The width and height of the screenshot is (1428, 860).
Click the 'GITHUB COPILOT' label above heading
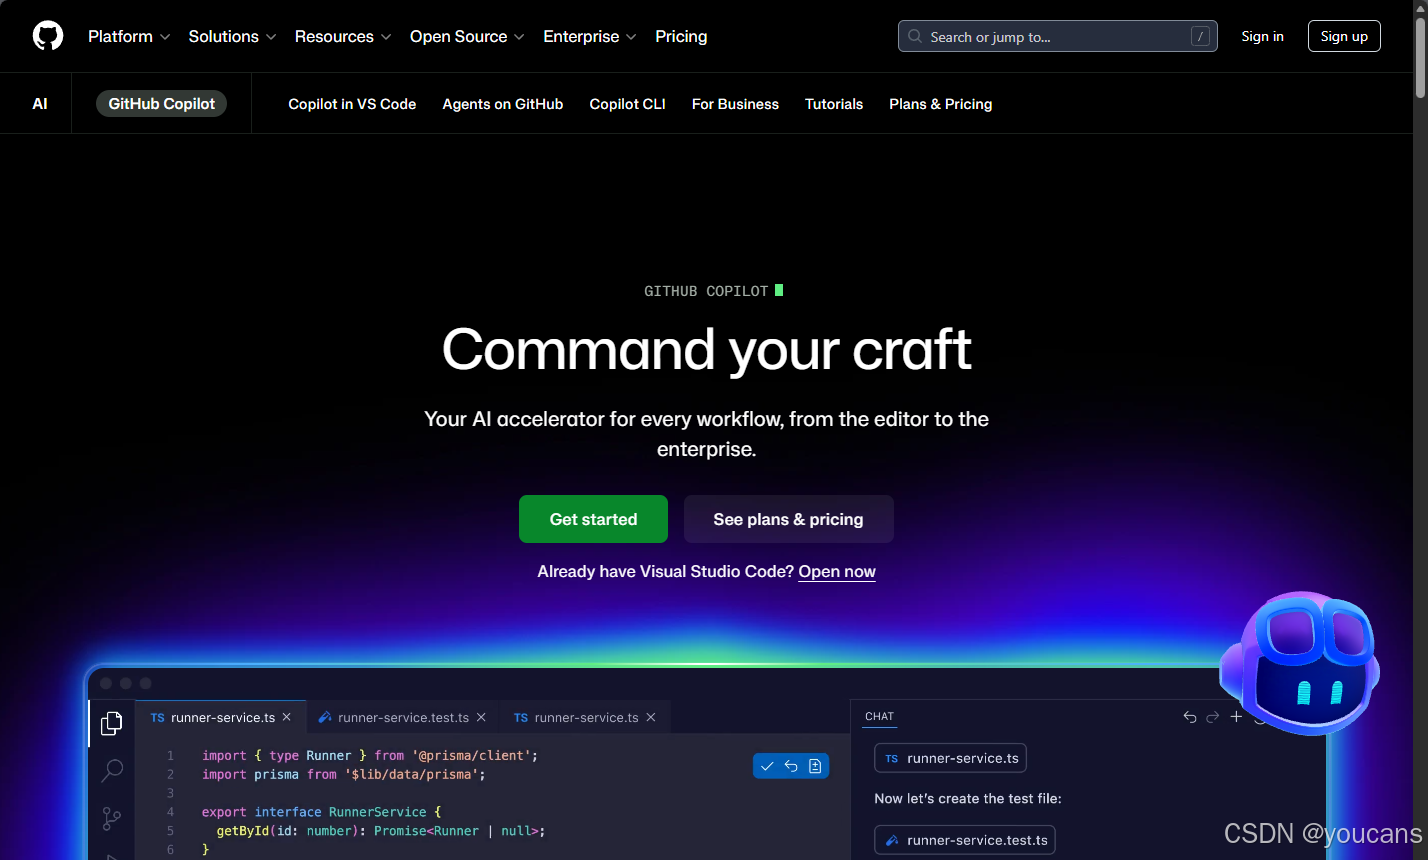[x=706, y=291]
